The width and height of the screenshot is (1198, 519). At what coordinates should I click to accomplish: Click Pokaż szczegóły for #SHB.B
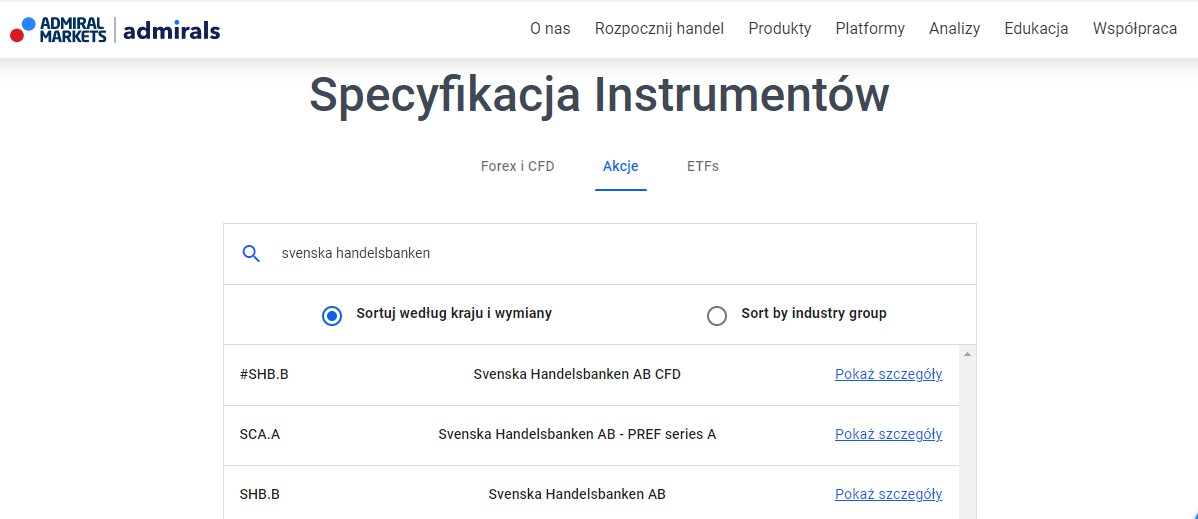pos(889,375)
